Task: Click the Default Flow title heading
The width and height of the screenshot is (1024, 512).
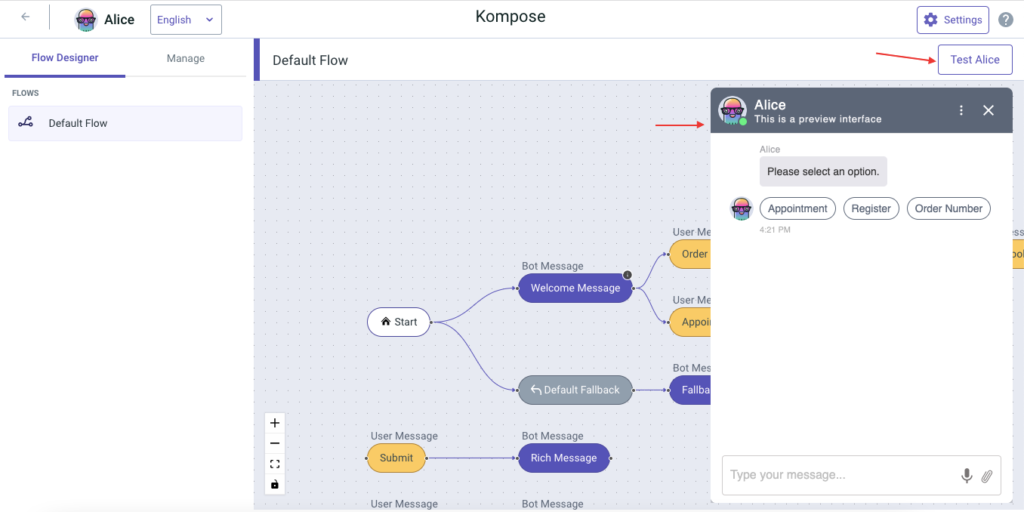Action: click(x=310, y=61)
